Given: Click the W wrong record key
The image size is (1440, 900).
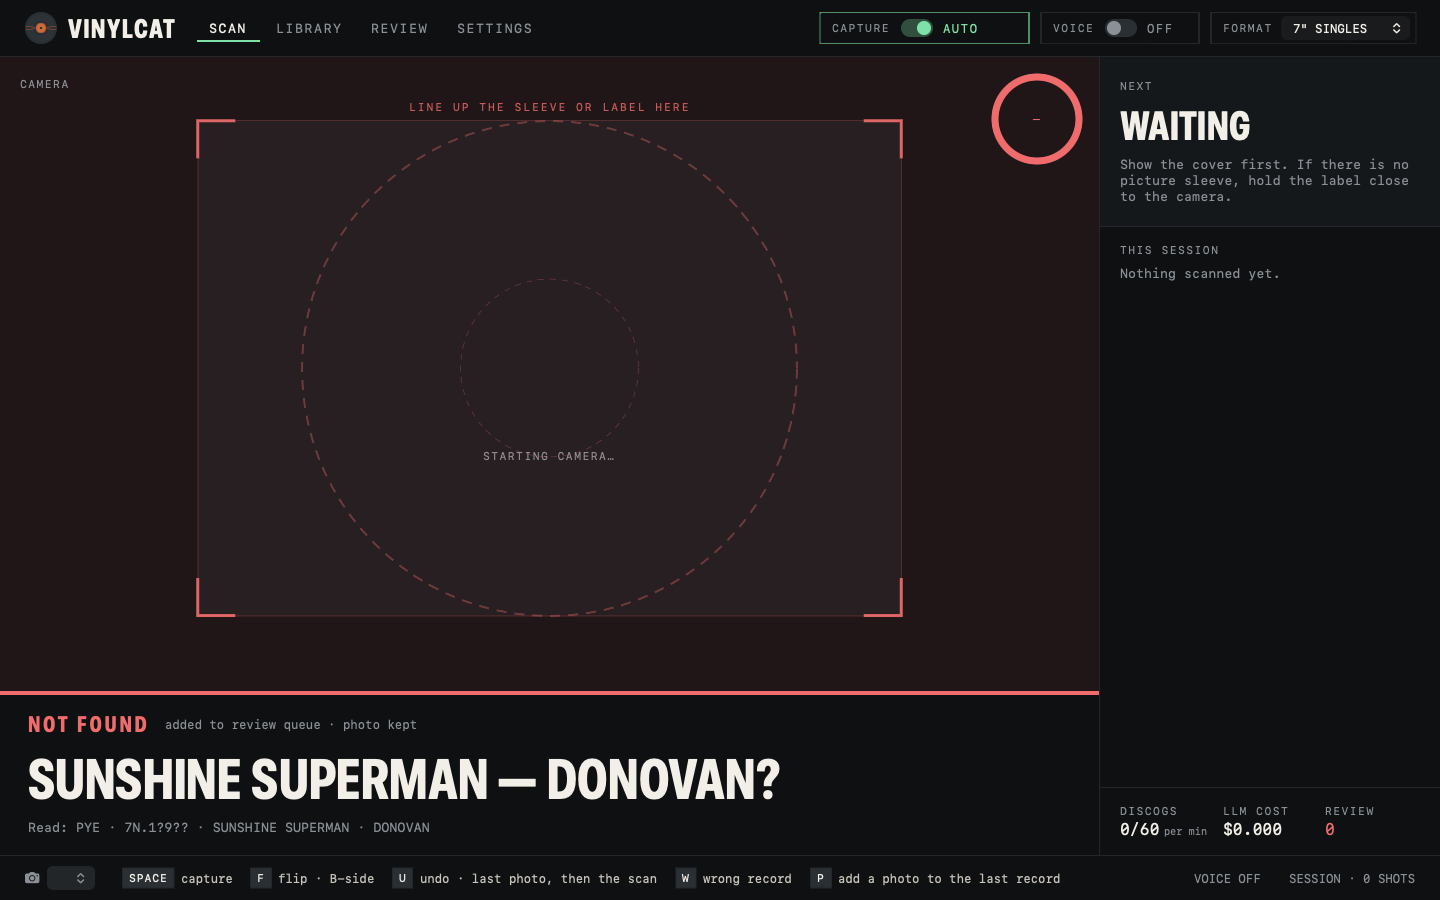Looking at the screenshot, I should [685, 878].
